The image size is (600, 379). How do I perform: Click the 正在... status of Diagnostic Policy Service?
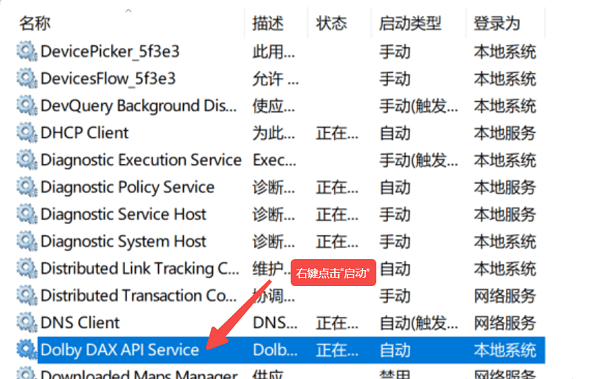click(x=337, y=188)
